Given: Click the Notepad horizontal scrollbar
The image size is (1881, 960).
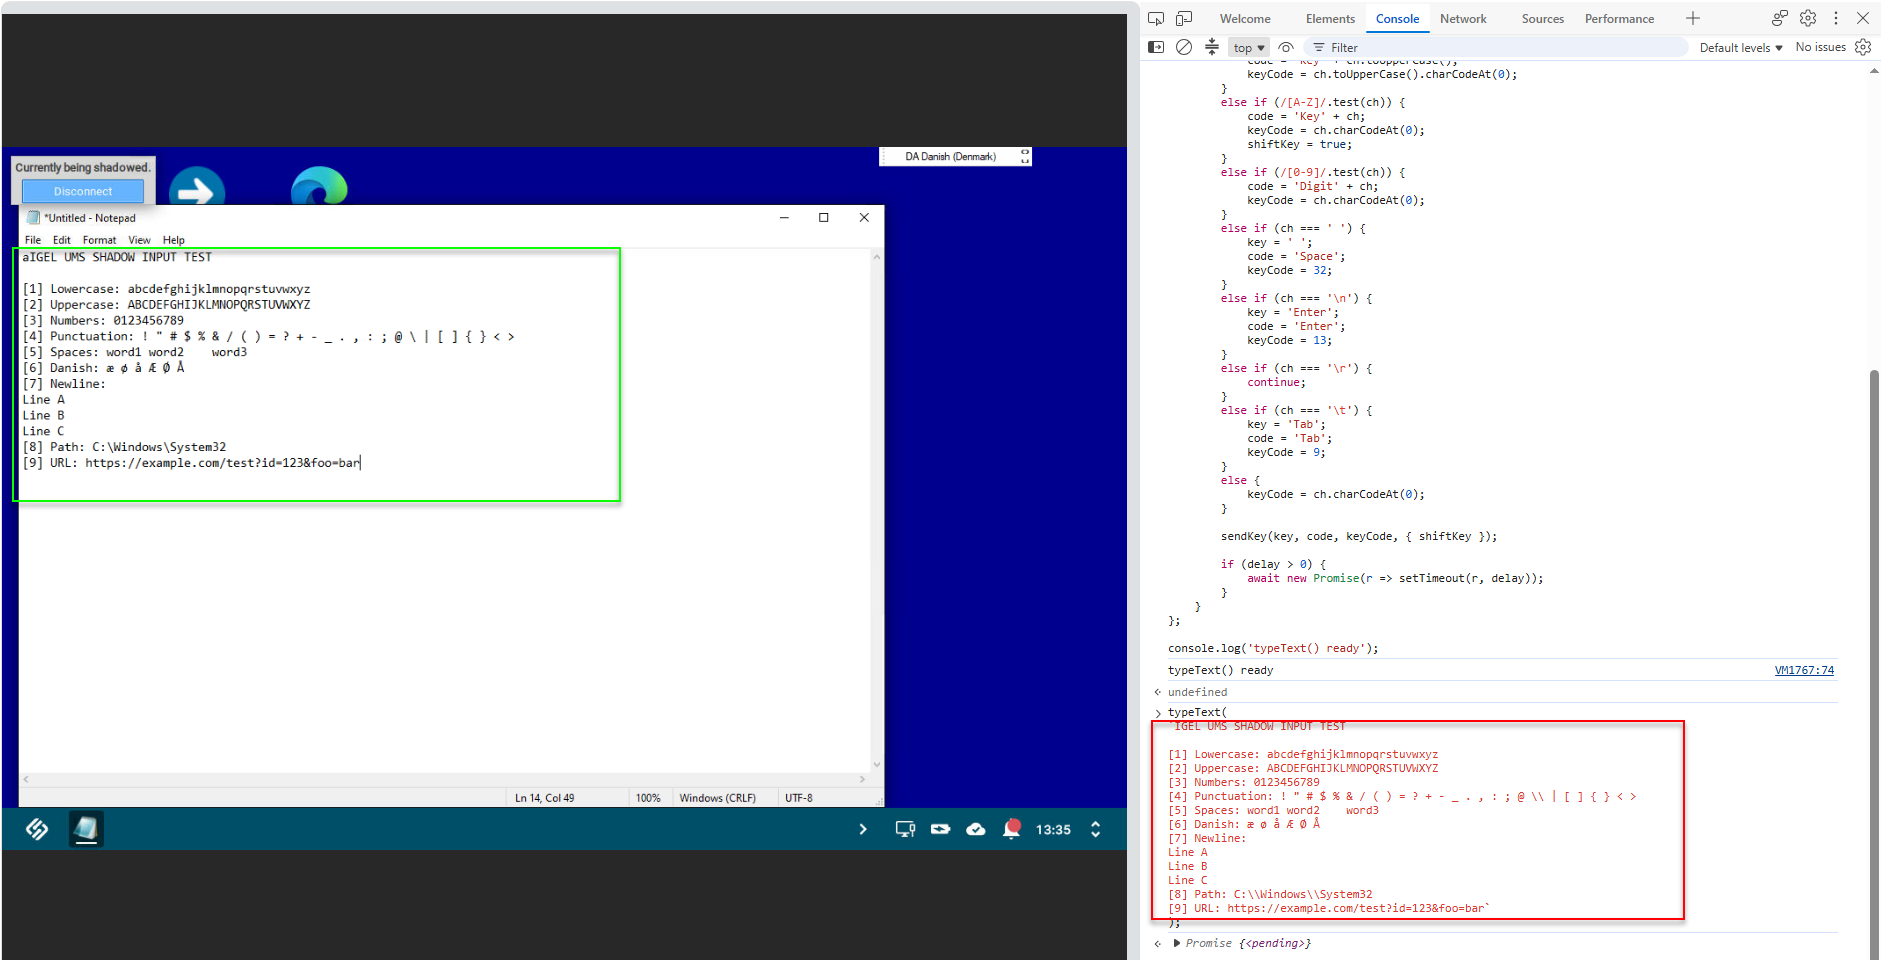Looking at the screenshot, I should [444, 779].
